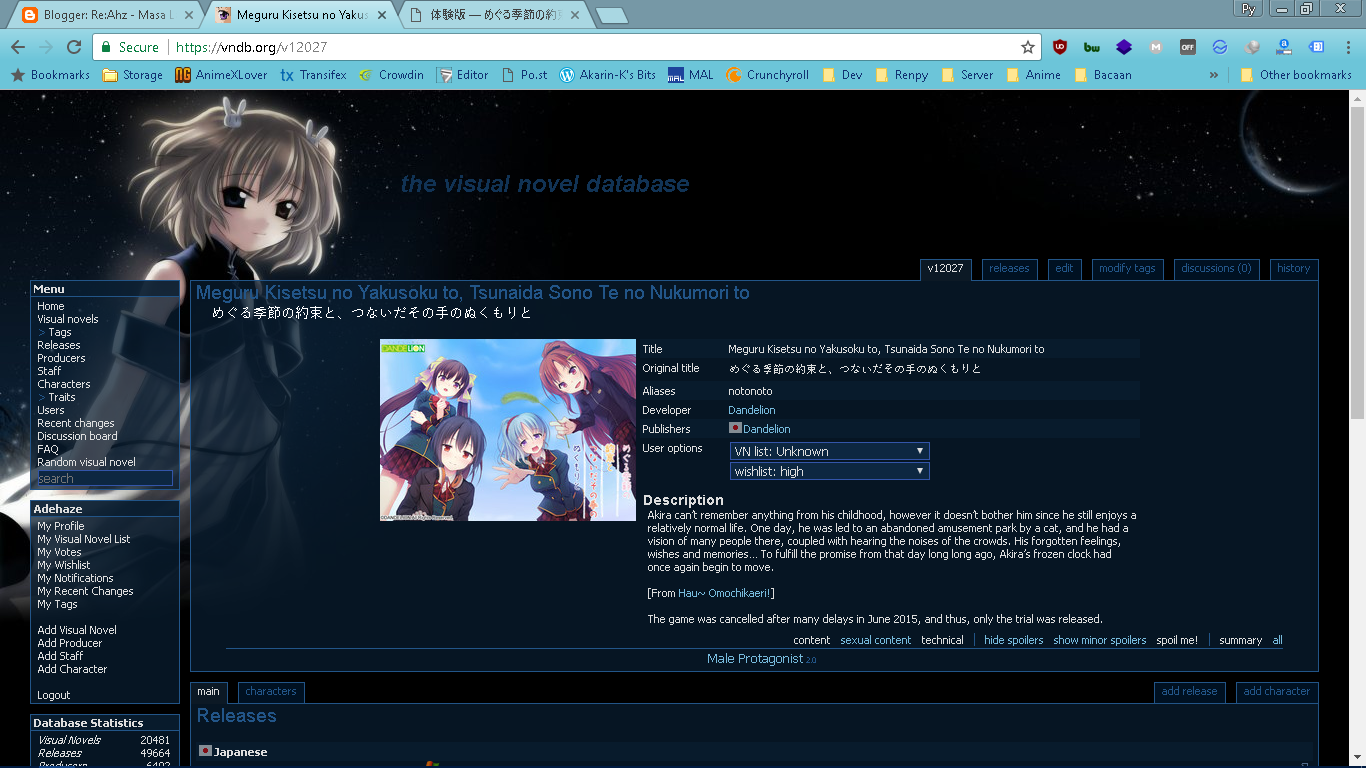The width and height of the screenshot is (1366, 768).
Task: Open the Chrome three-dot menu
Action: tap(1347, 47)
